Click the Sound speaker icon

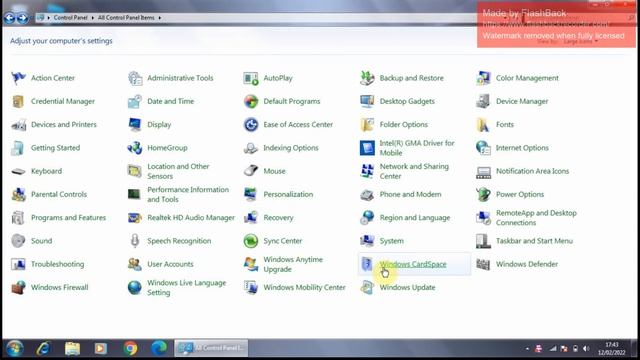coord(18,241)
